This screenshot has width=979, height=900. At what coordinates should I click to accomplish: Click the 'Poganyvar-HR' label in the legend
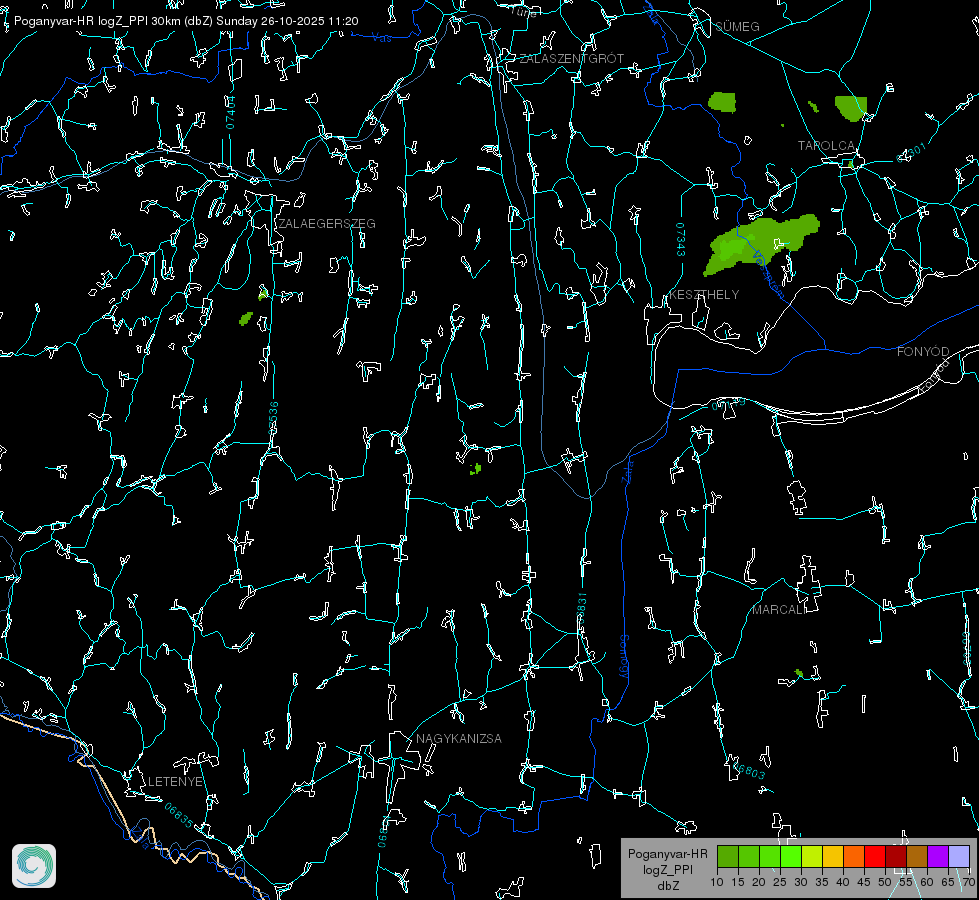point(667,854)
